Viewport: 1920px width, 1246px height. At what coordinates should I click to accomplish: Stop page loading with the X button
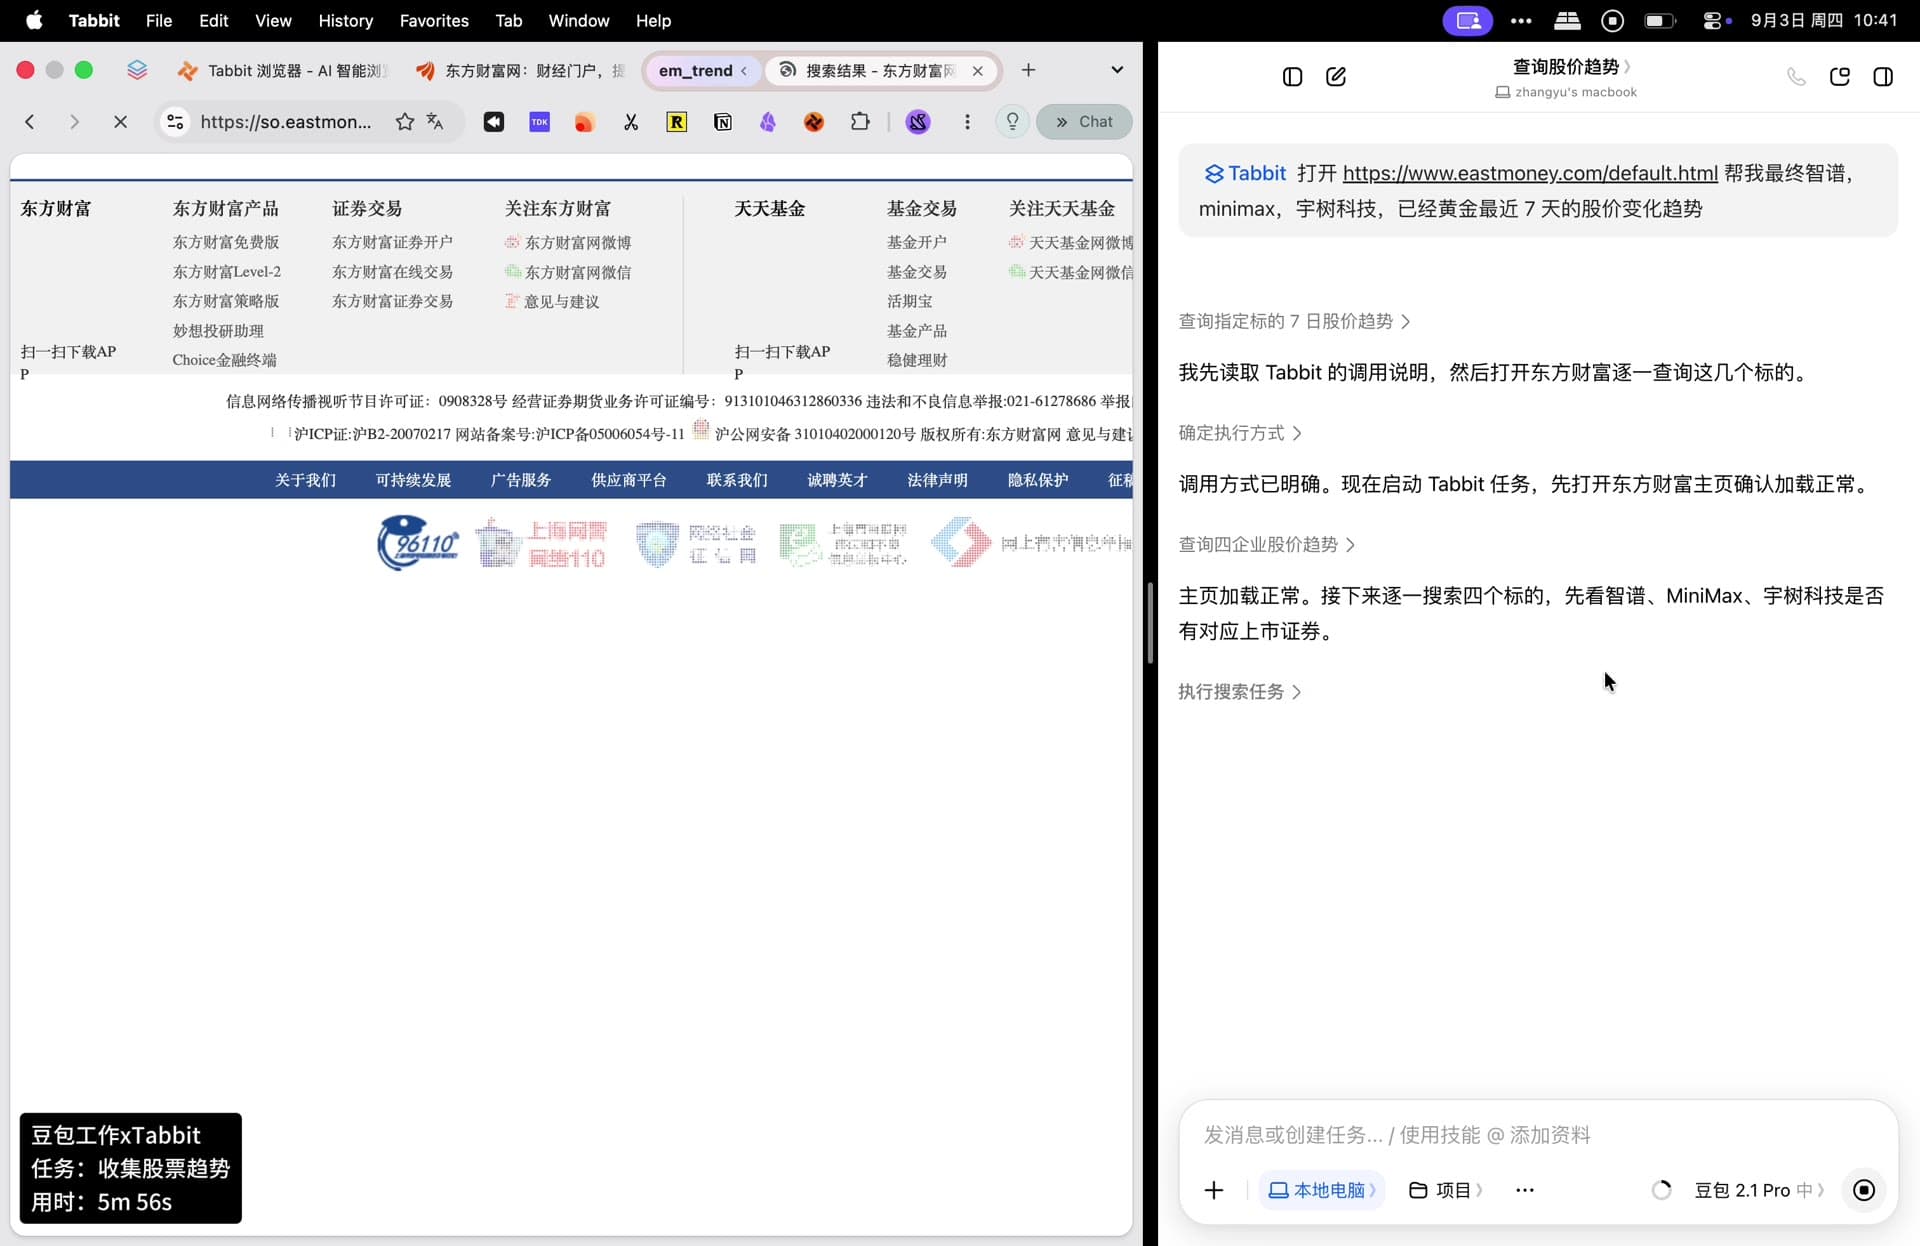(120, 122)
